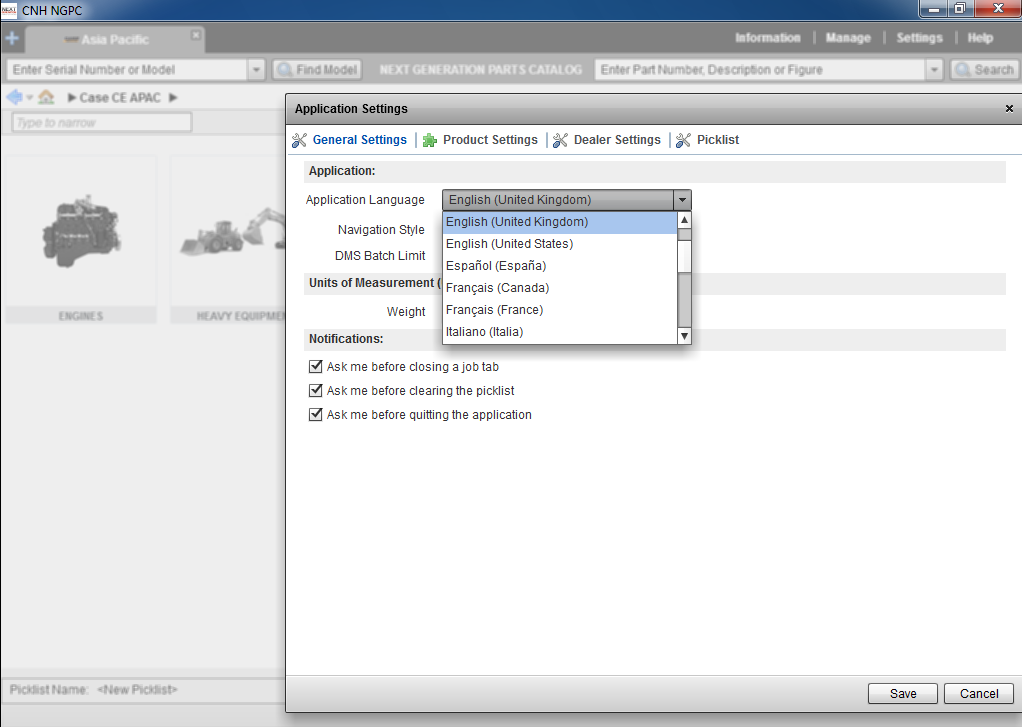Select Français (Canada) from language list
This screenshot has width=1022, height=727.
click(497, 288)
